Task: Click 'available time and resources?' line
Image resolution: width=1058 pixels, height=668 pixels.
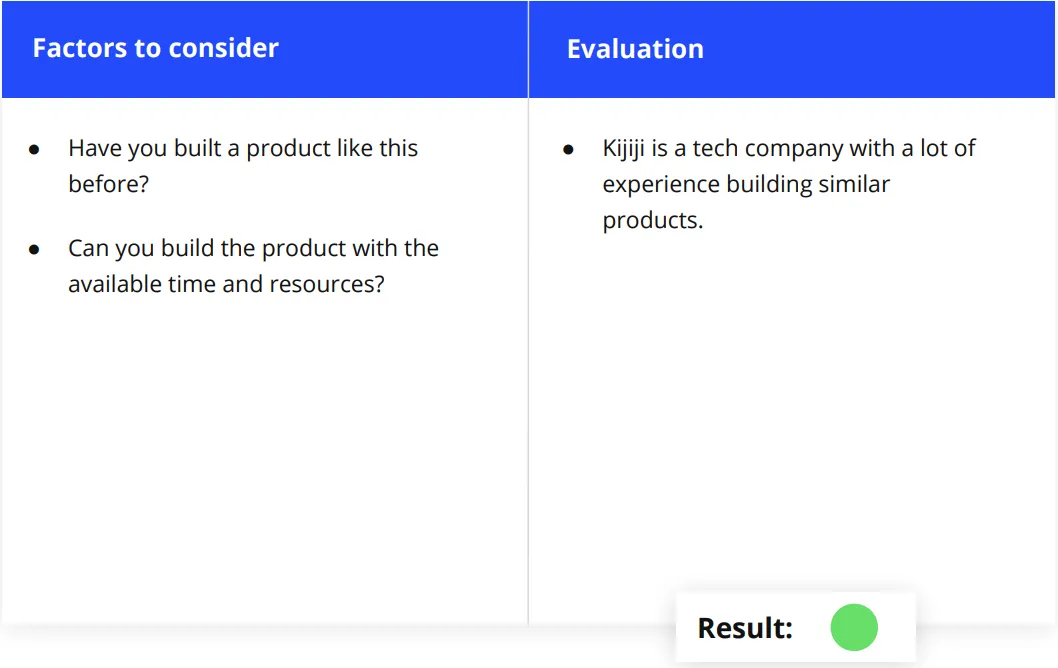Action: 226,284
